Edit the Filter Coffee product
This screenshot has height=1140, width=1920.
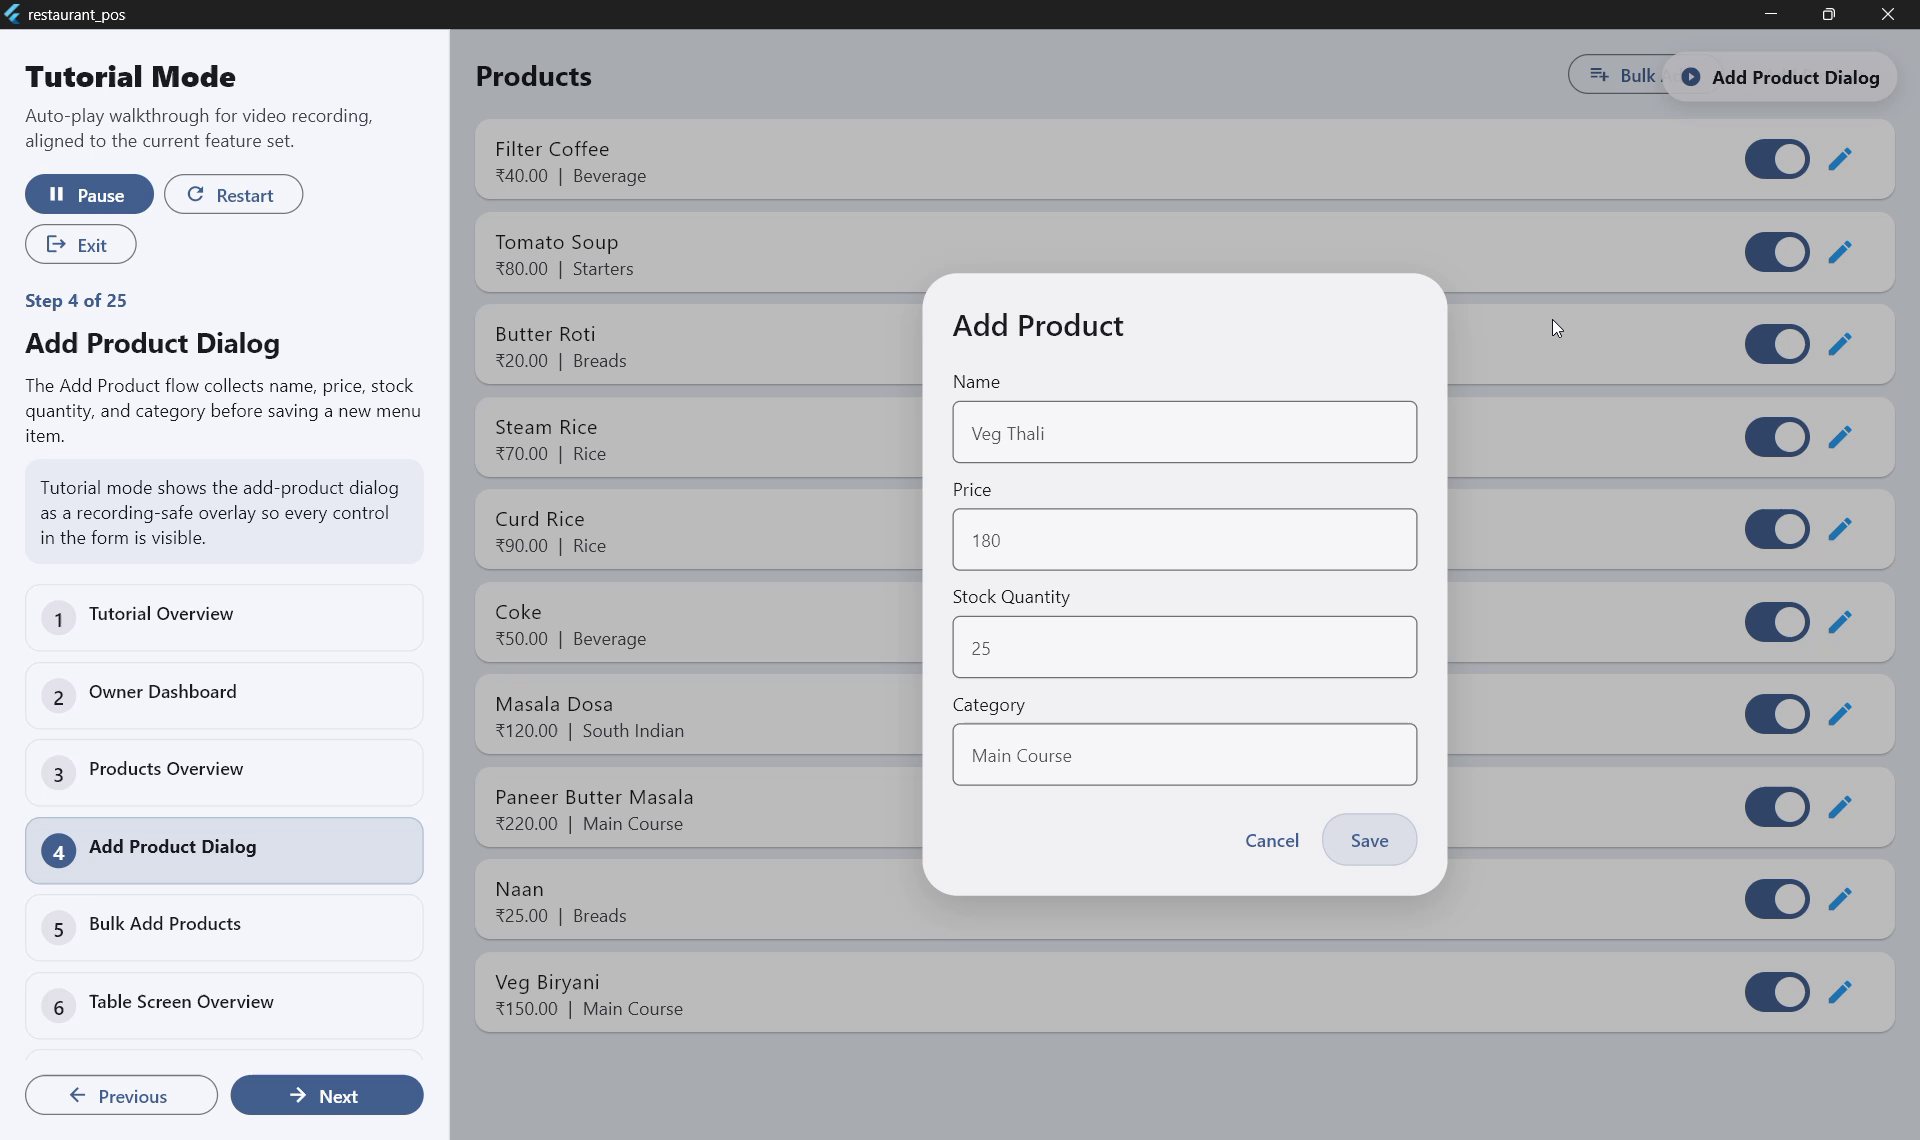pyautogui.click(x=1841, y=159)
